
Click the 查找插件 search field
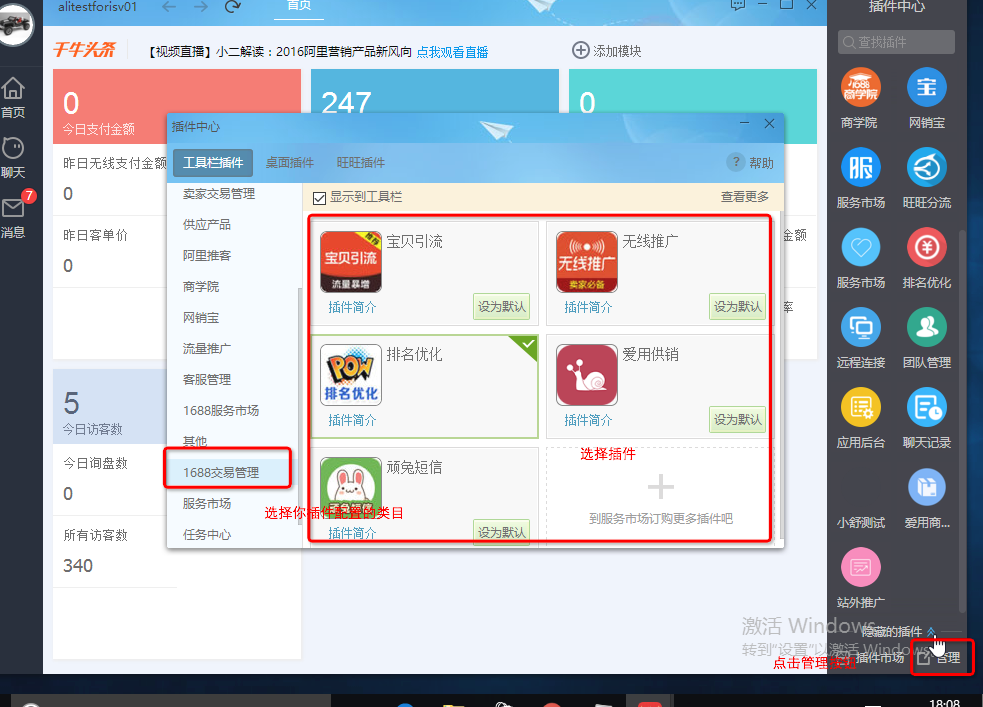click(896, 42)
